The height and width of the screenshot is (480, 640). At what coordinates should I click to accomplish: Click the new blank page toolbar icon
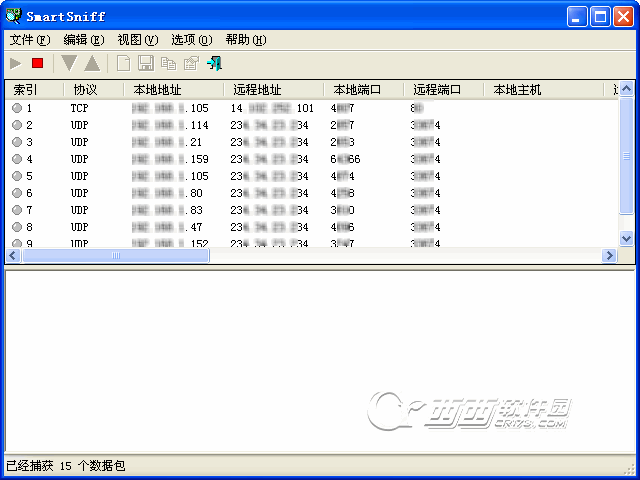(123, 63)
